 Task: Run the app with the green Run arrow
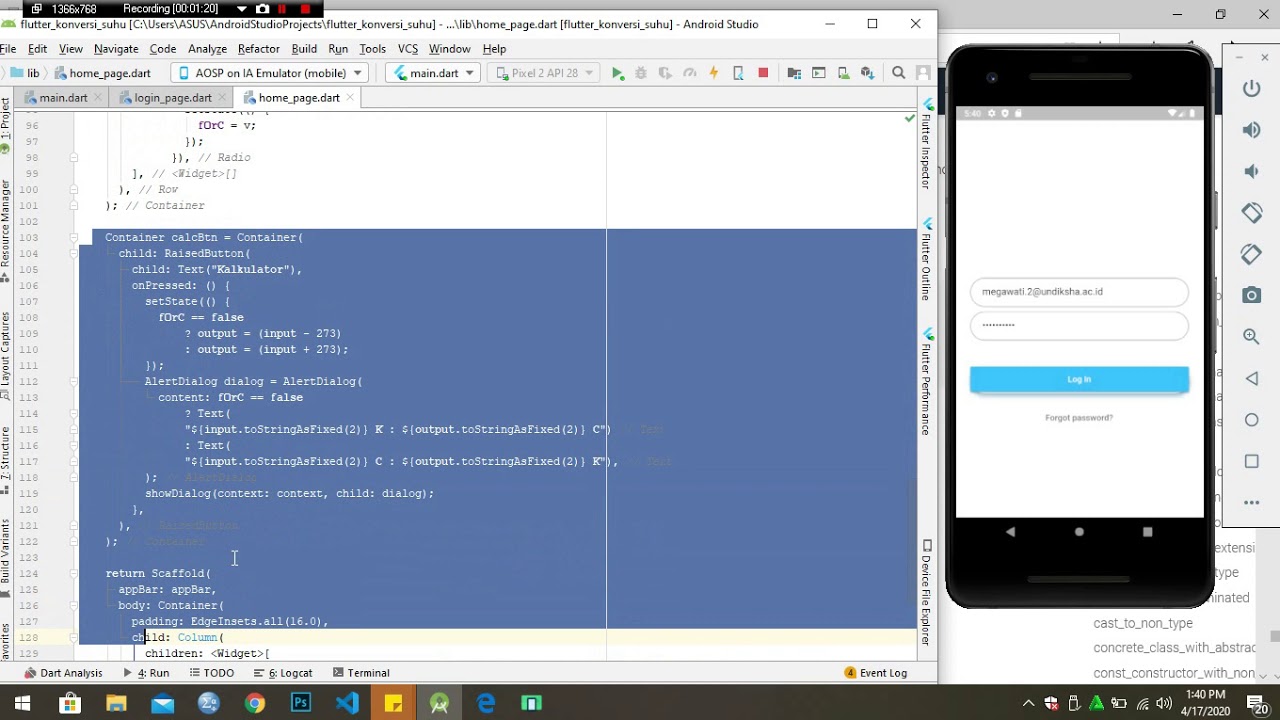pos(618,73)
